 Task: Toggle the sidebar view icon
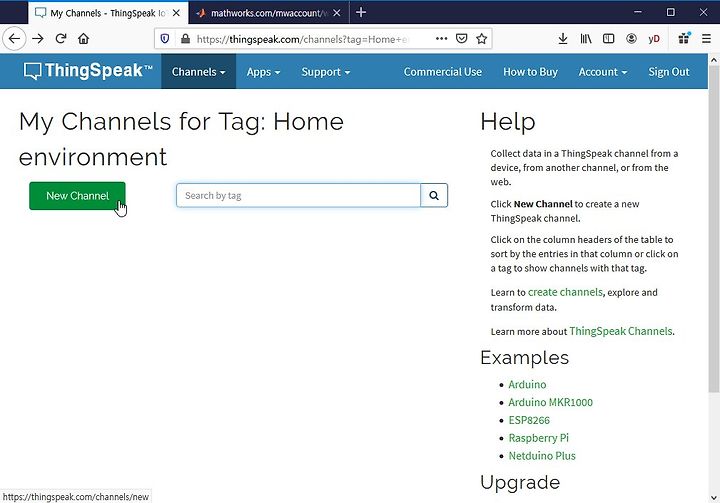(608, 39)
